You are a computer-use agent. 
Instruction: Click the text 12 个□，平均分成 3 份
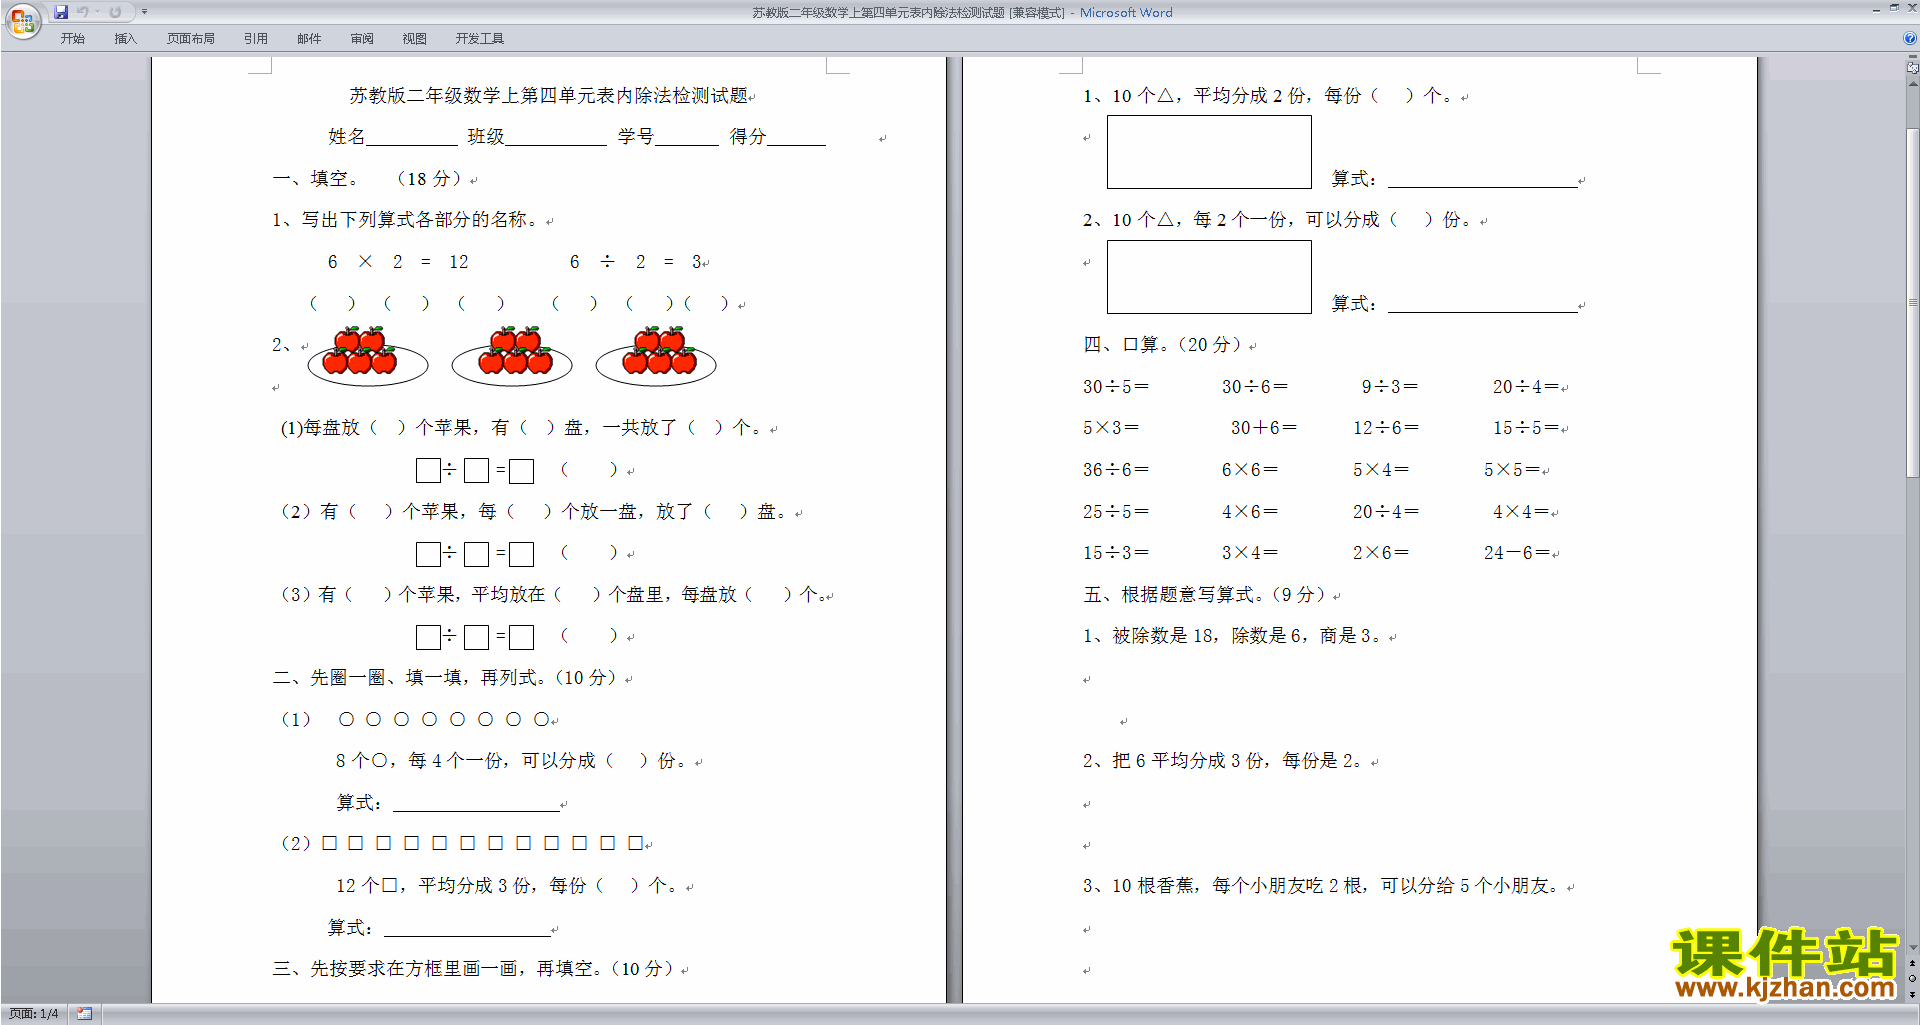point(508,886)
